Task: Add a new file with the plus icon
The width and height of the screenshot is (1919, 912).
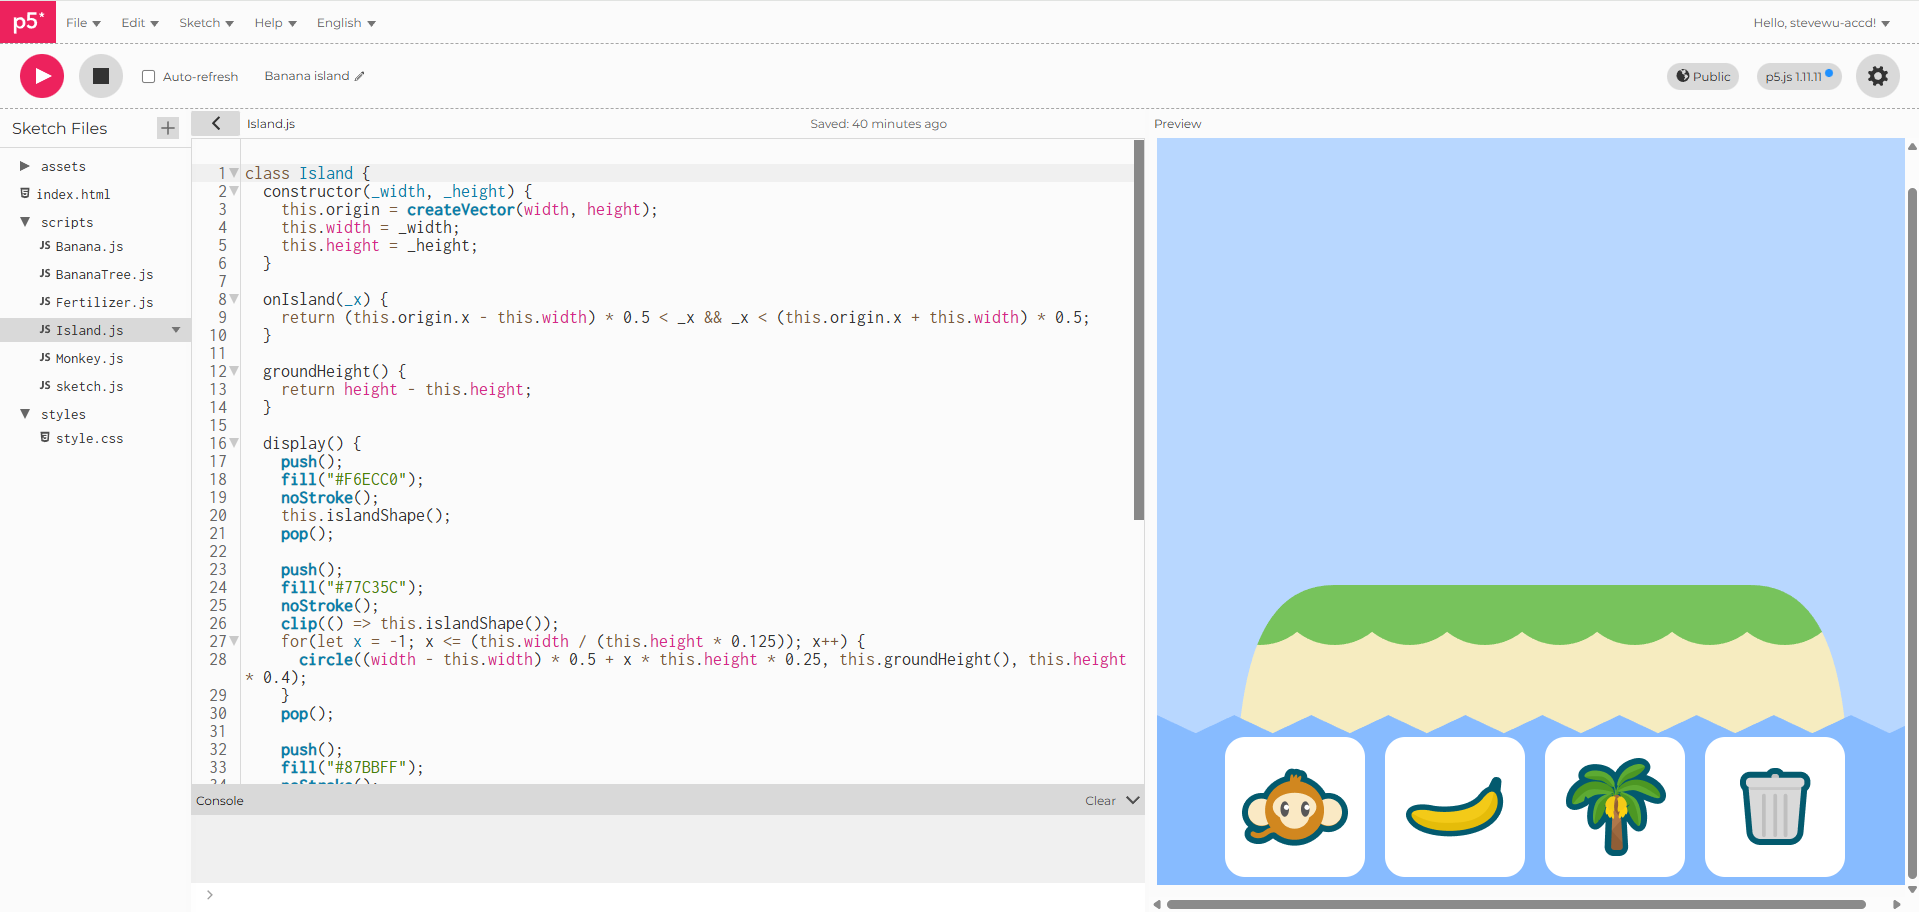Action: coord(166,128)
